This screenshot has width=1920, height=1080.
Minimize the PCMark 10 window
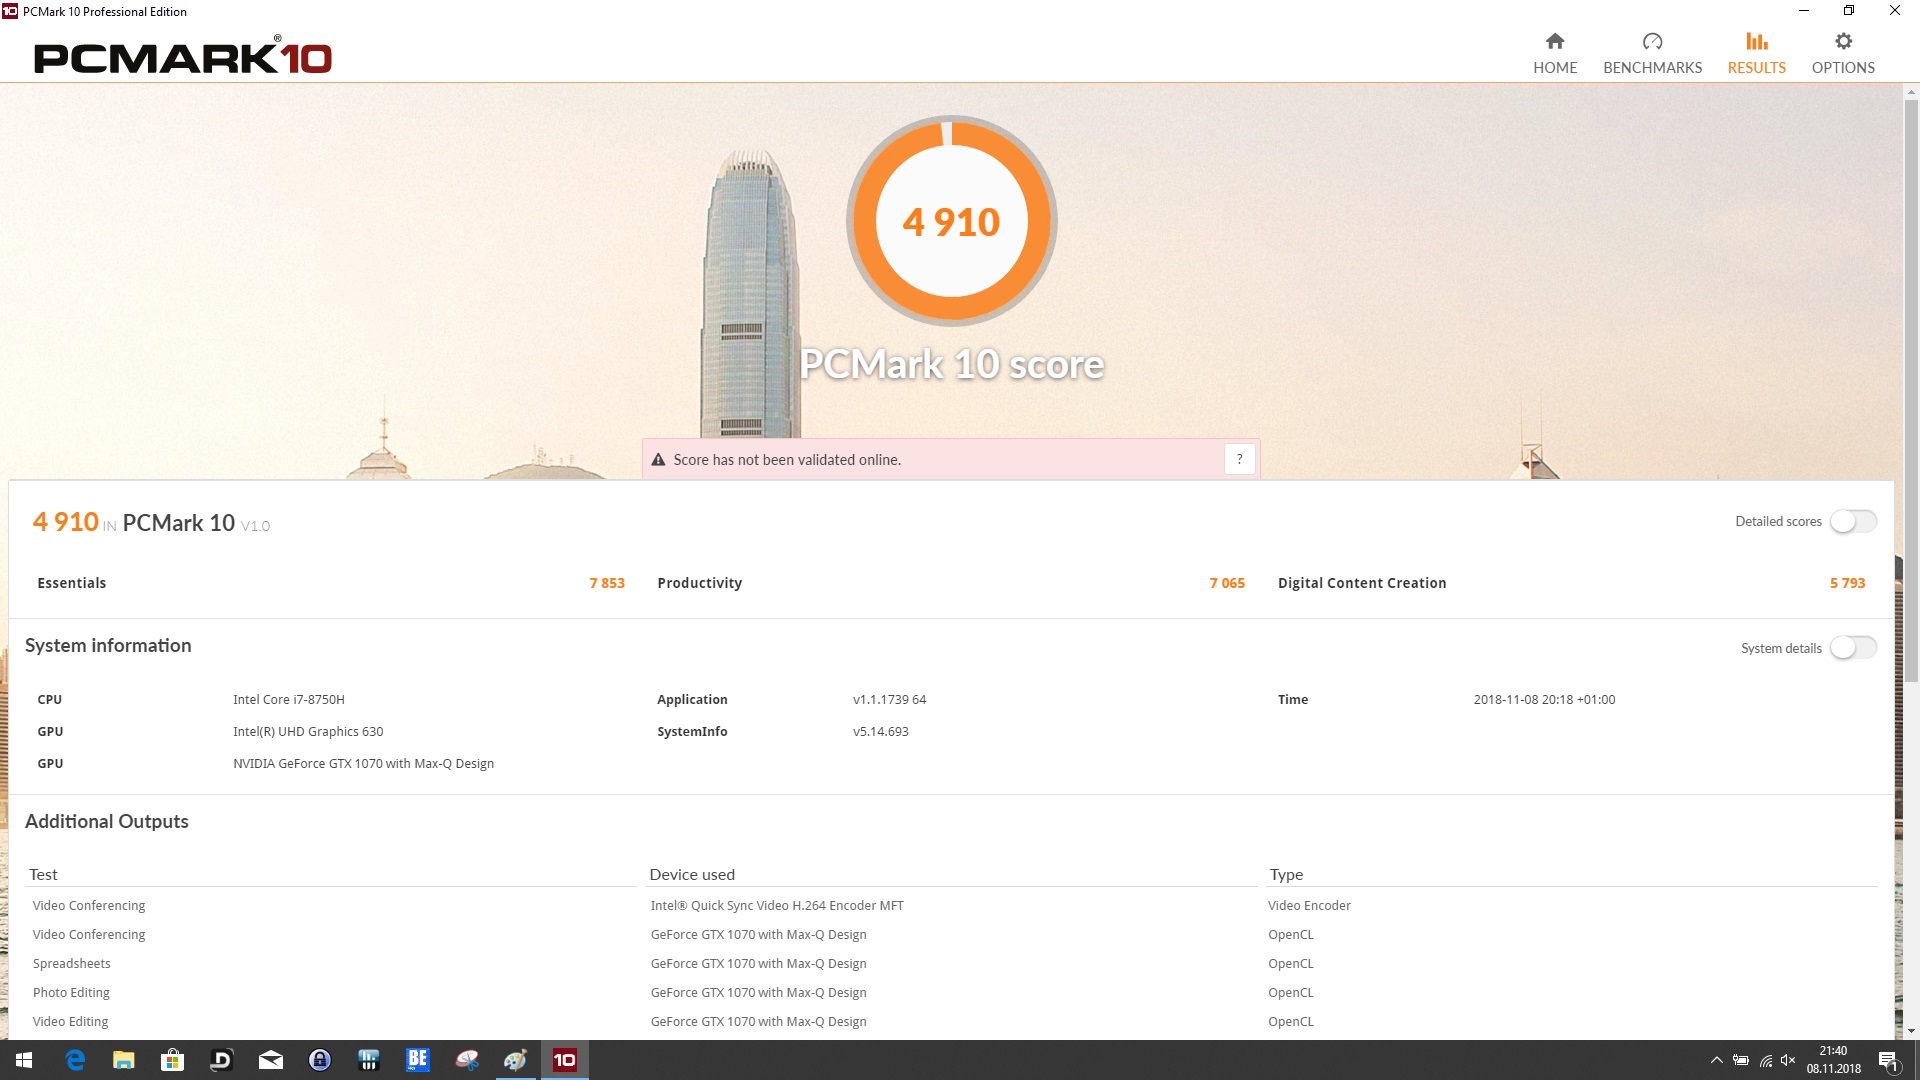[1803, 11]
